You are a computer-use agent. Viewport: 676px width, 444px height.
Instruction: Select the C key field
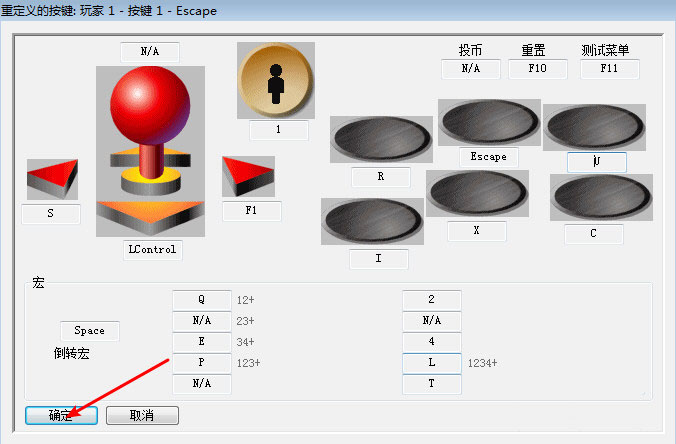tap(594, 234)
